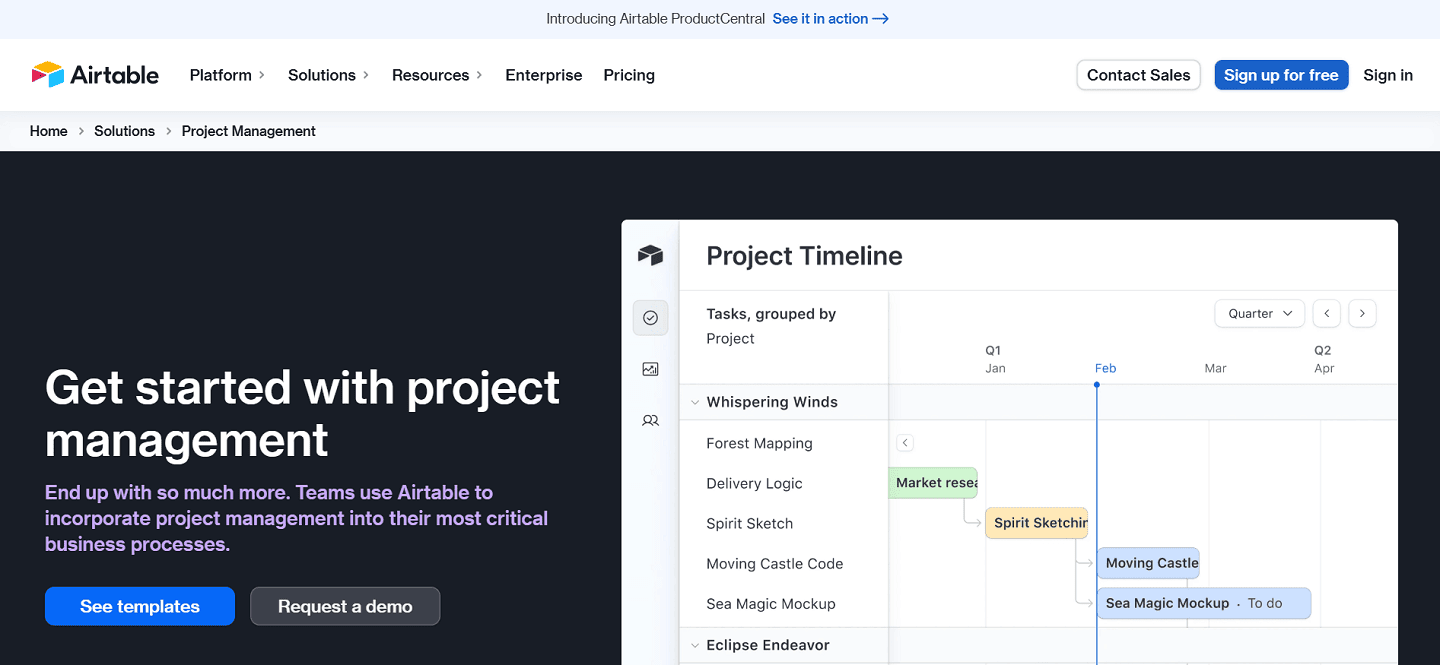Open the Quarter timescale dropdown
Image resolution: width=1440 pixels, height=665 pixels.
click(x=1259, y=313)
